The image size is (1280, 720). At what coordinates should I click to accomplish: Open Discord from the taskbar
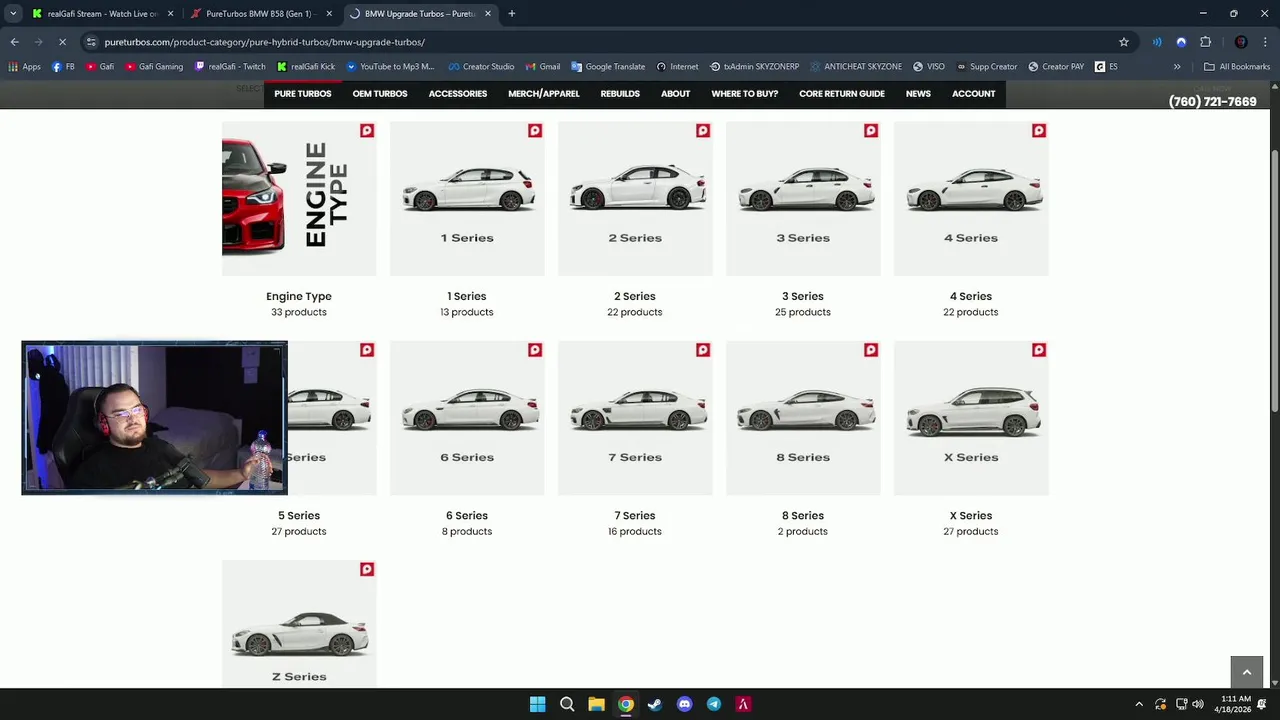(684, 704)
